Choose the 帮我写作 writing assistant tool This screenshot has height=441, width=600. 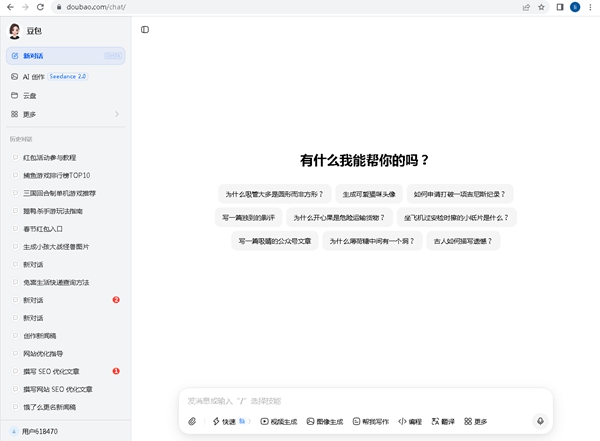pos(371,422)
